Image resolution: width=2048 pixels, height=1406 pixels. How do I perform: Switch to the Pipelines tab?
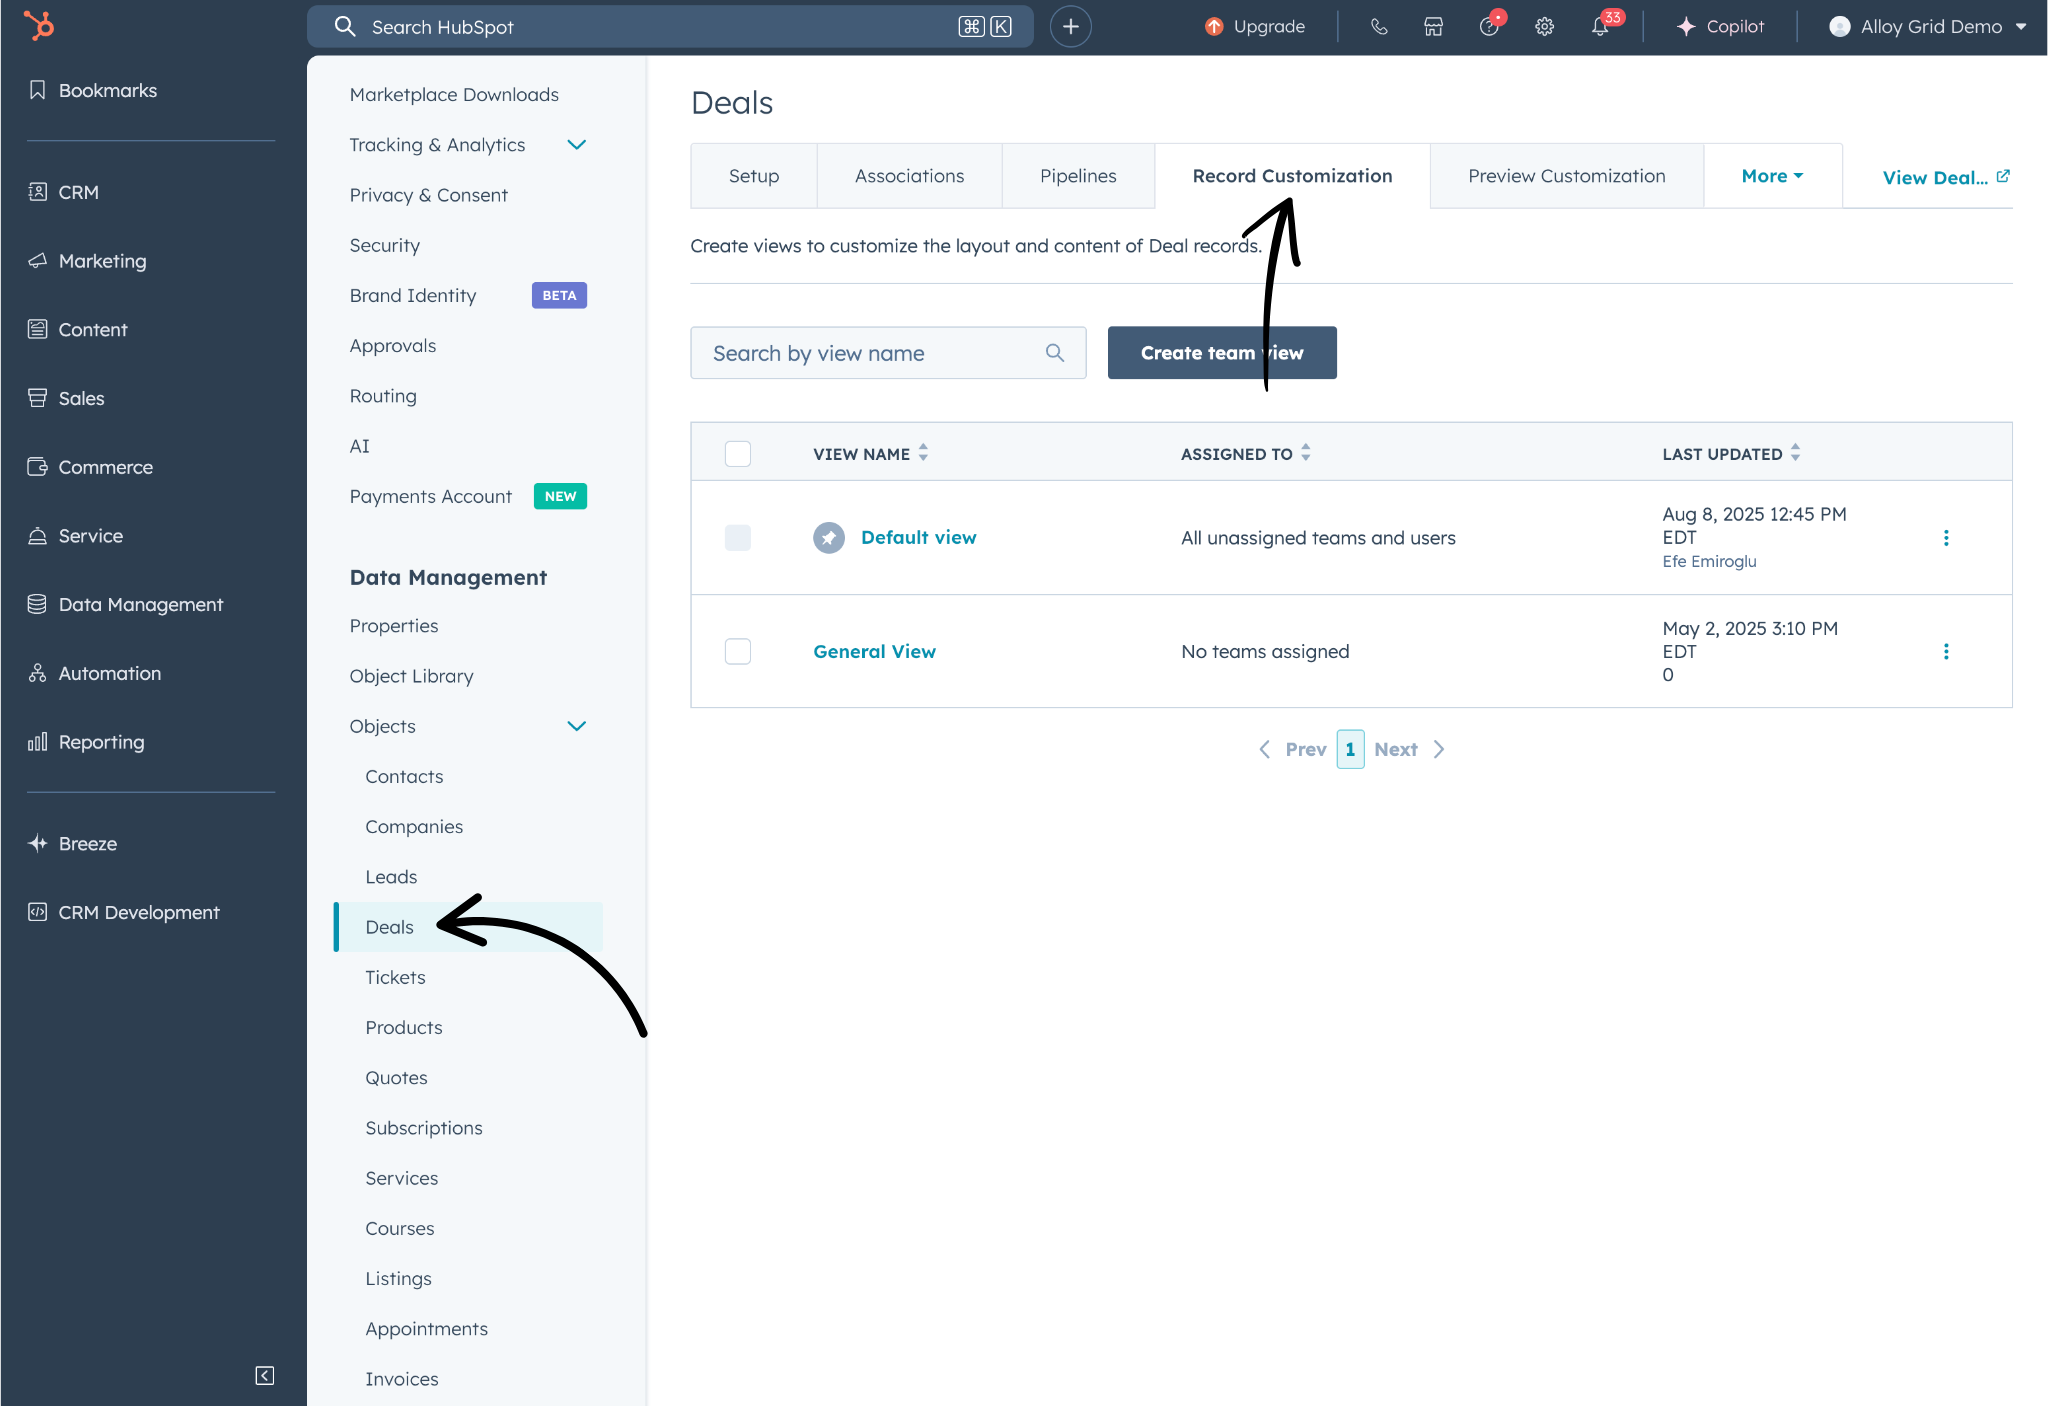1077,176
